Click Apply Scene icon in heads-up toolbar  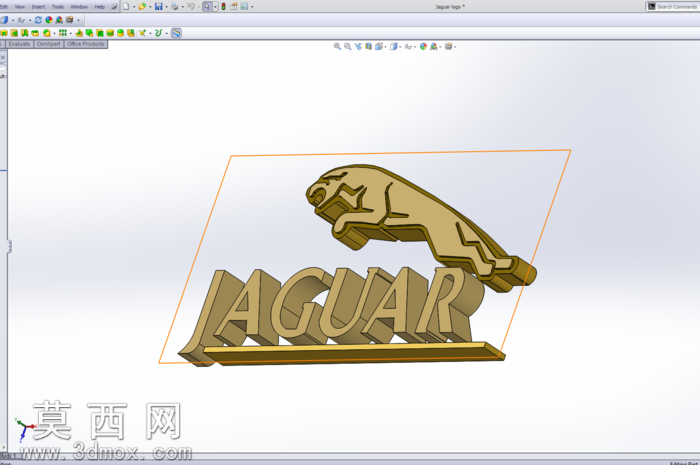pos(433,46)
